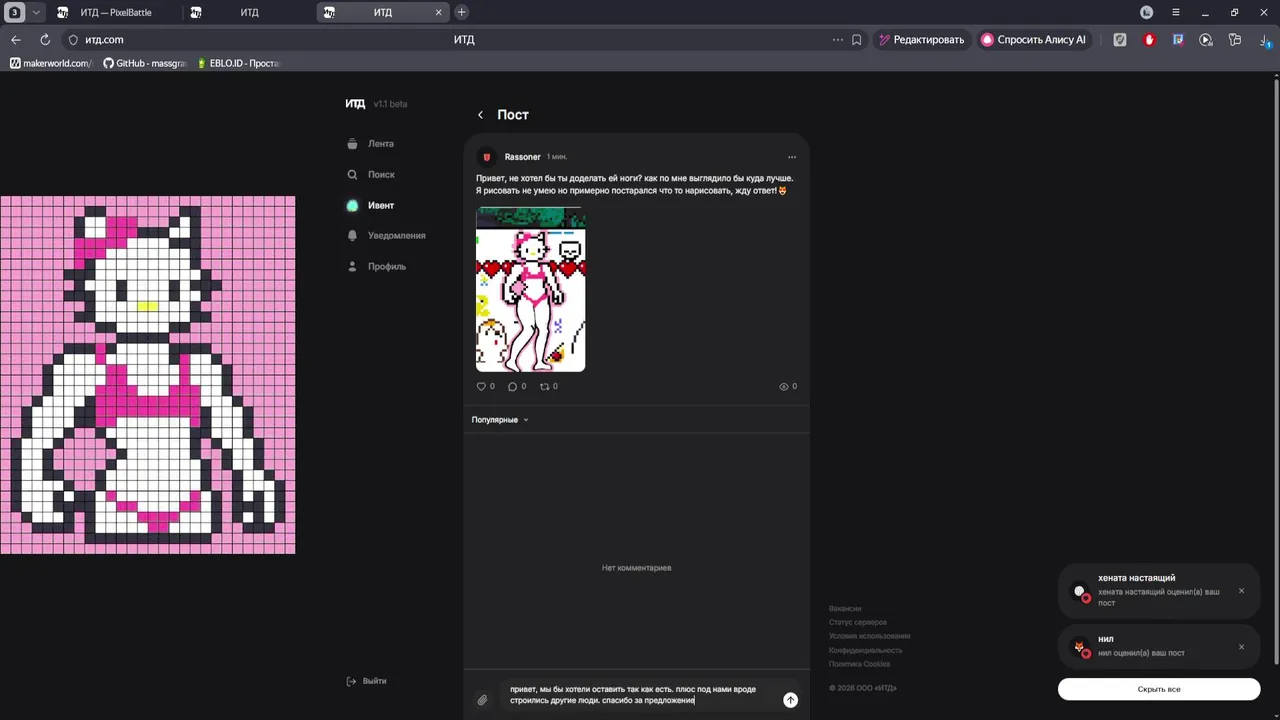1280x720 pixels.
Task: Dismiss the нил notification
Action: 1242,647
